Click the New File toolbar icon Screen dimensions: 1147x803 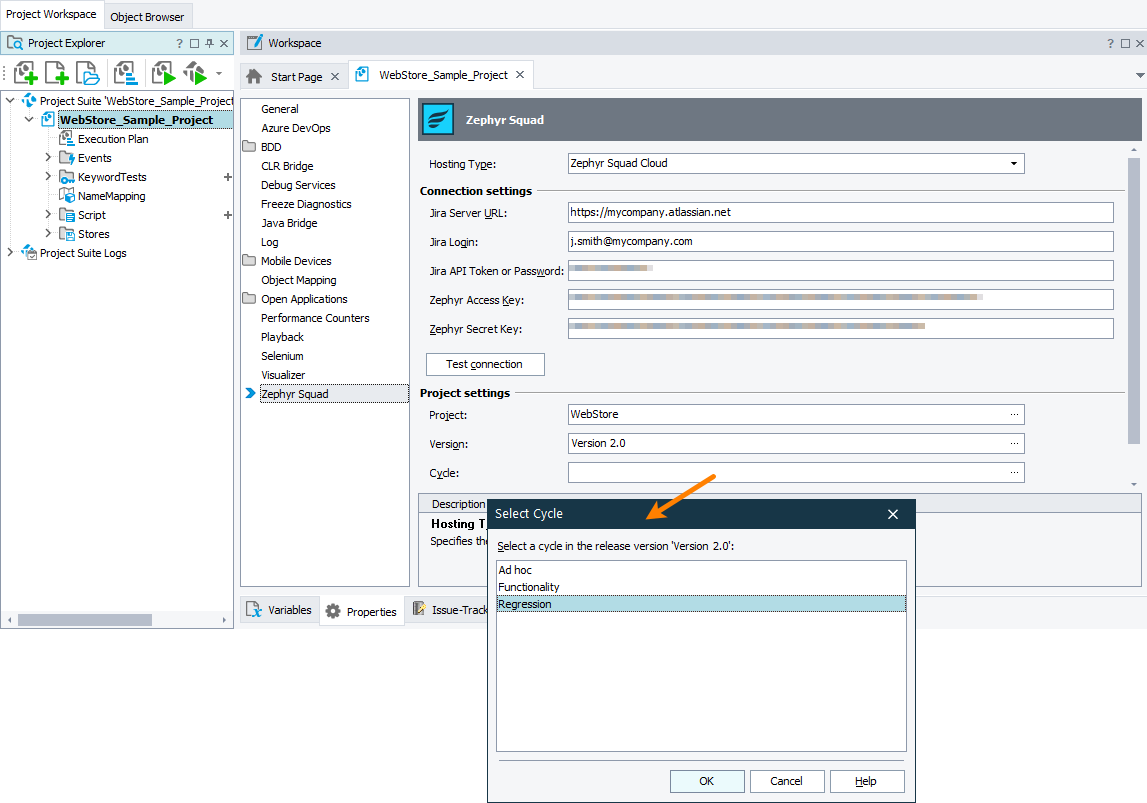pos(56,72)
